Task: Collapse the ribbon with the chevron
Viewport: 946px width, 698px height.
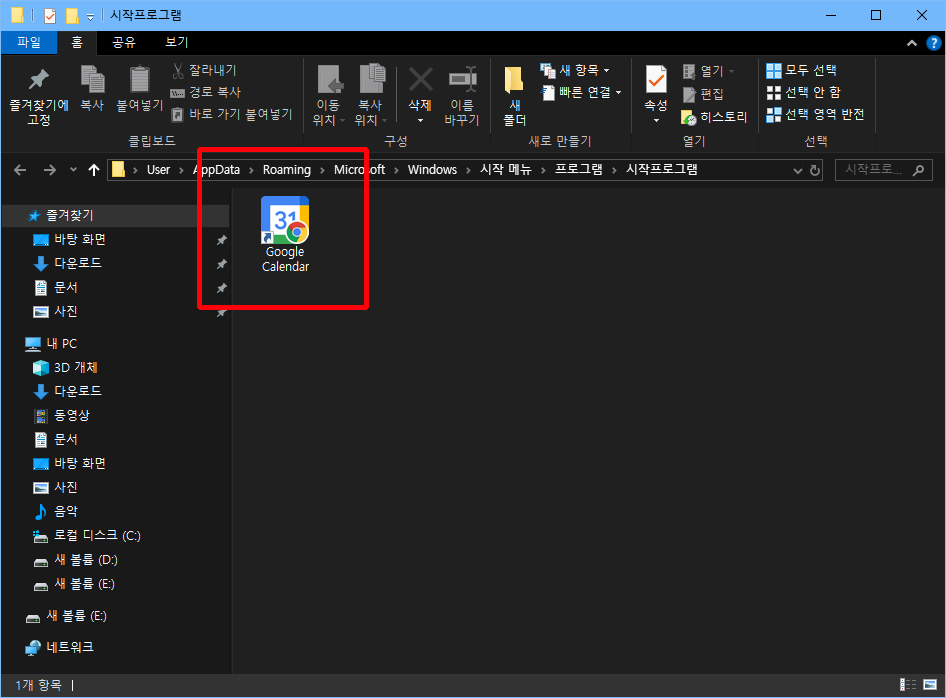Action: (912, 43)
